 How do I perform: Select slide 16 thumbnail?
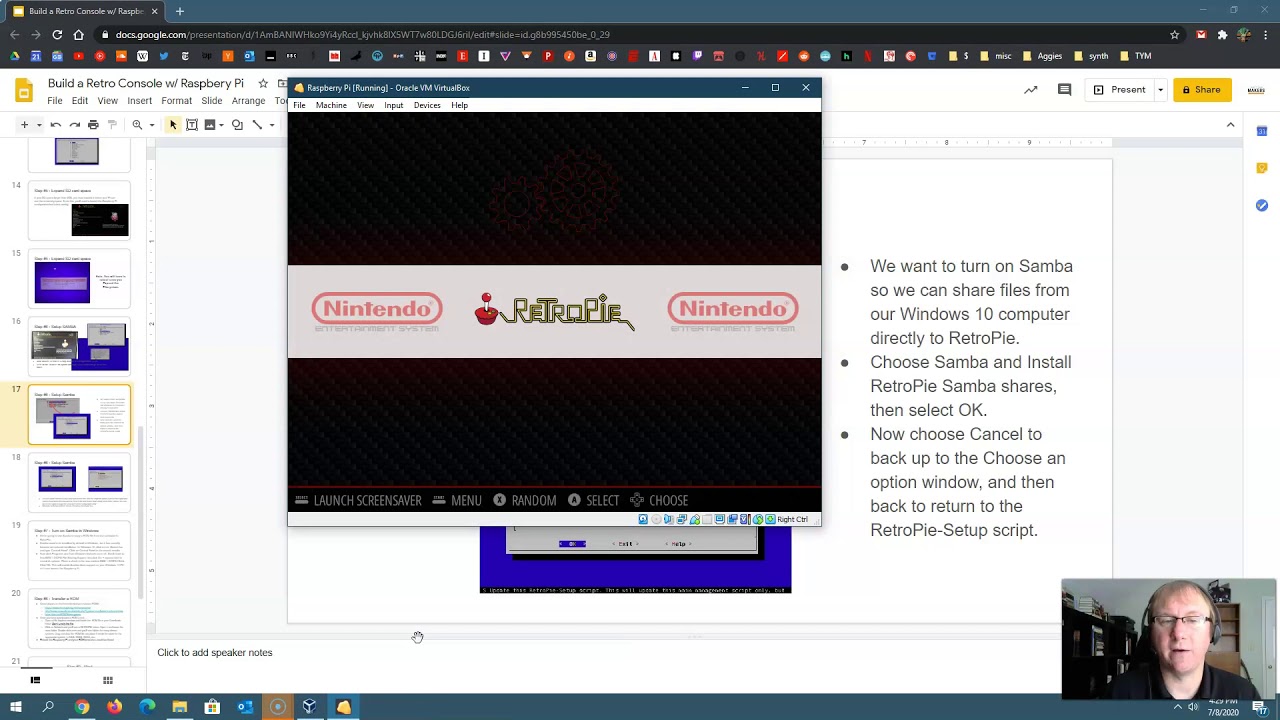click(x=80, y=346)
